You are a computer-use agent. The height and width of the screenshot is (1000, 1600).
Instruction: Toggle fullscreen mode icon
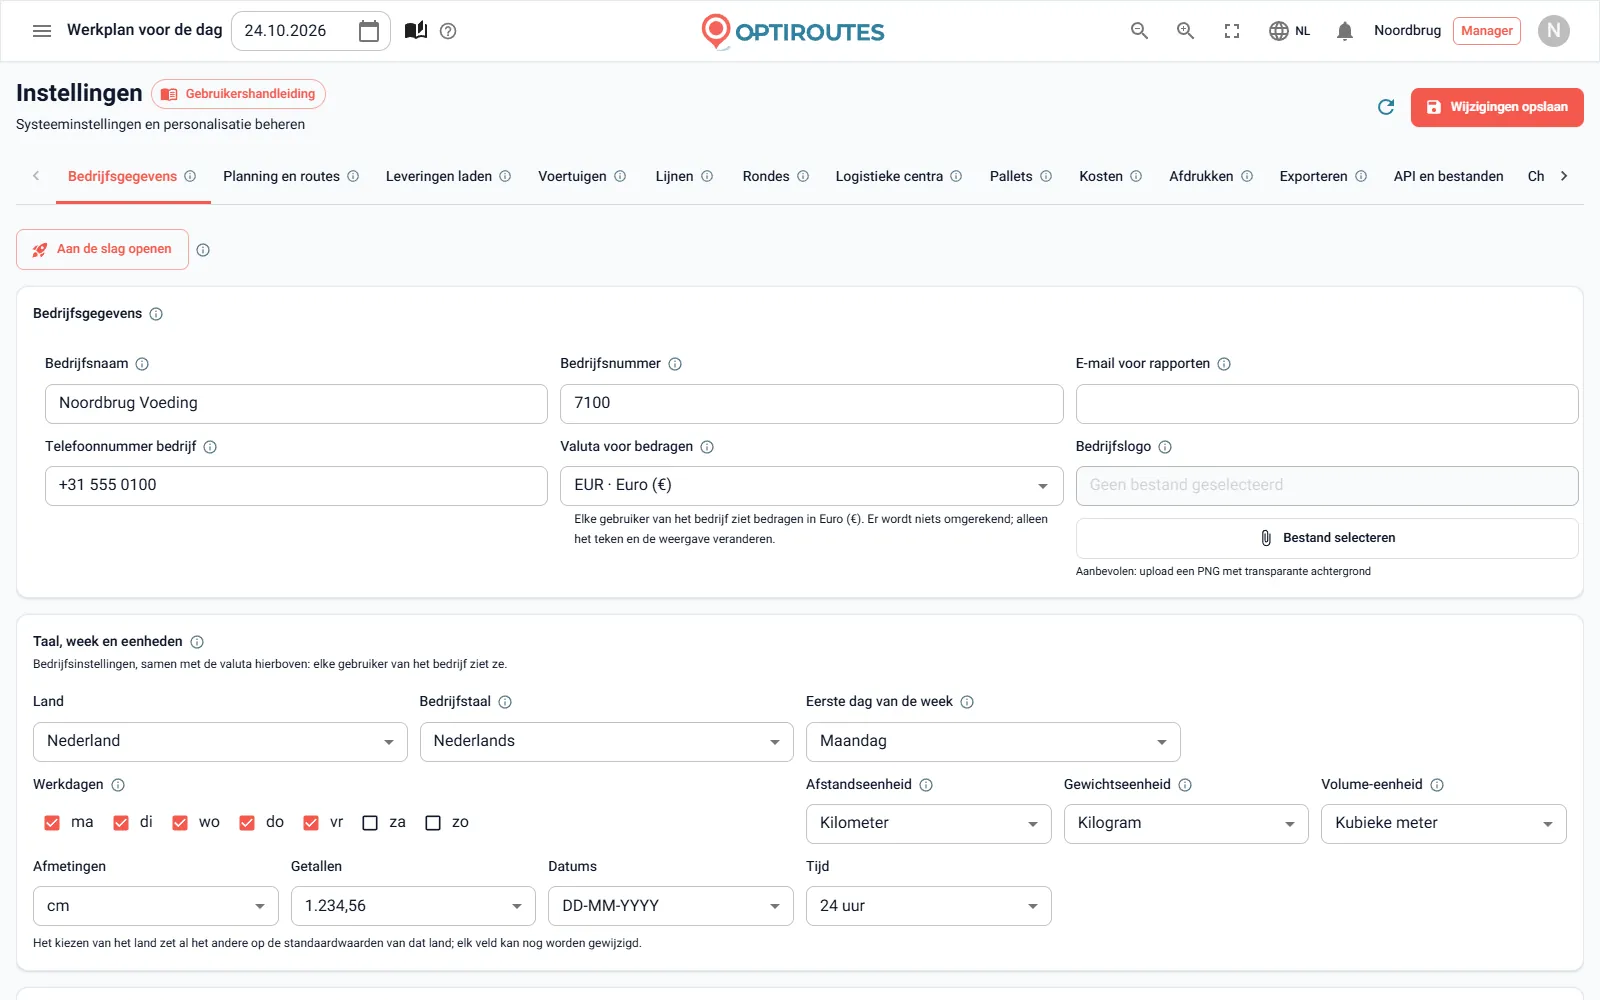pyautogui.click(x=1232, y=31)
